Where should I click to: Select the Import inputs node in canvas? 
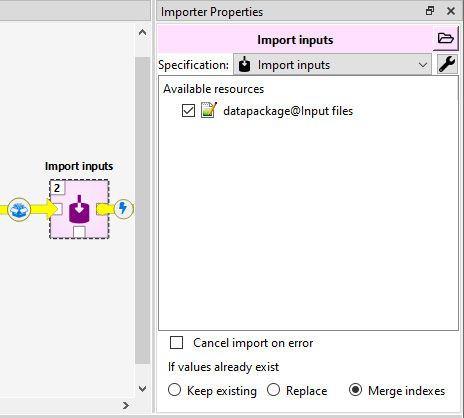click(79, 209)
